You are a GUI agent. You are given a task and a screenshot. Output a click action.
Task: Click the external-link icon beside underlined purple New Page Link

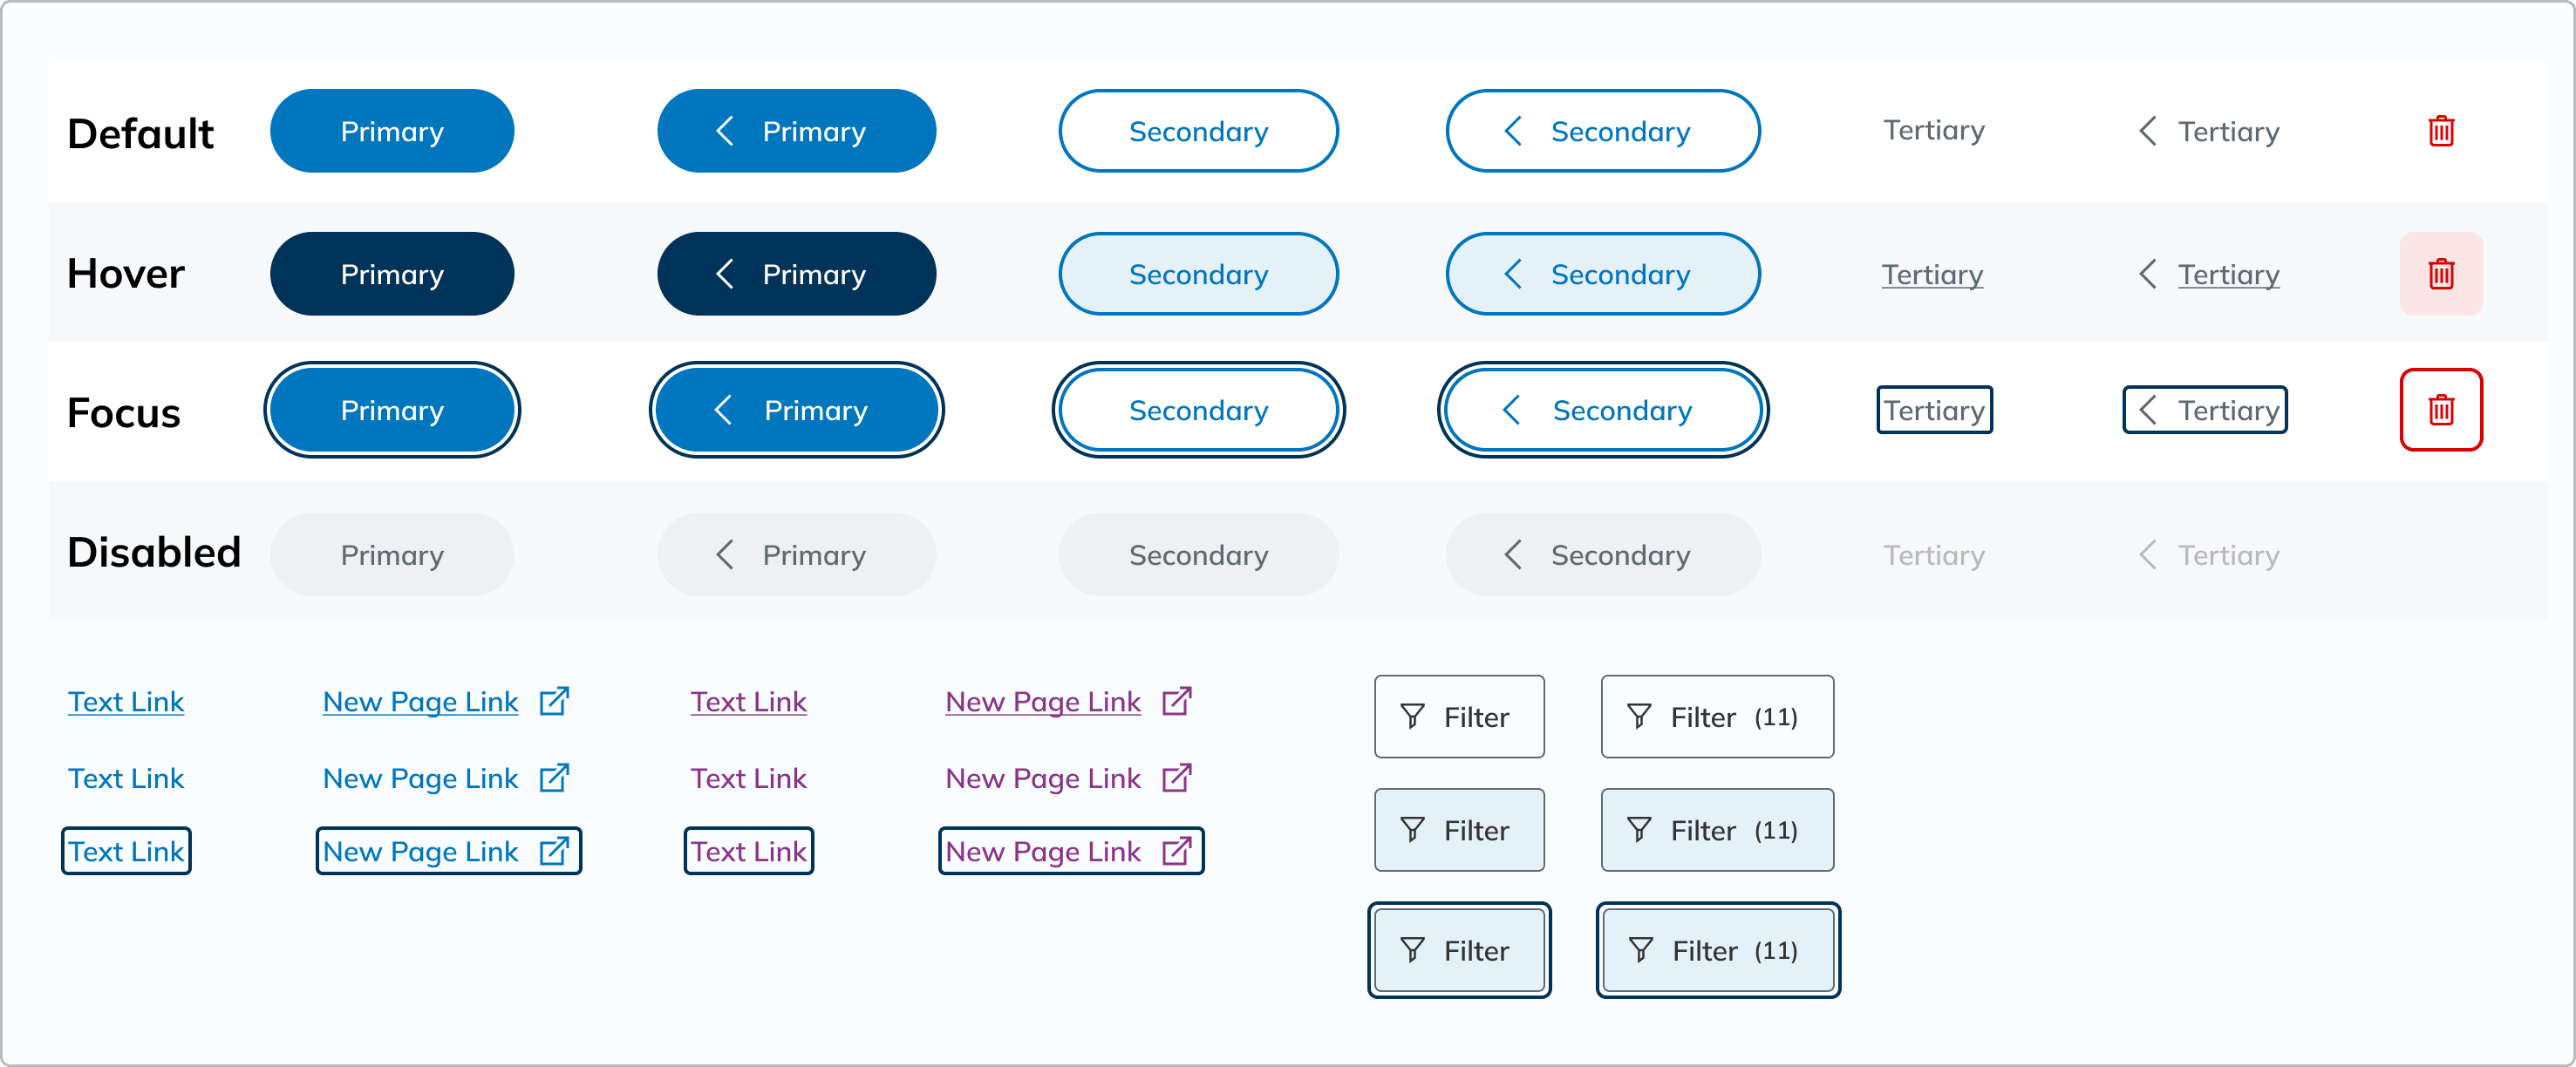click(x=1177, y=701)
